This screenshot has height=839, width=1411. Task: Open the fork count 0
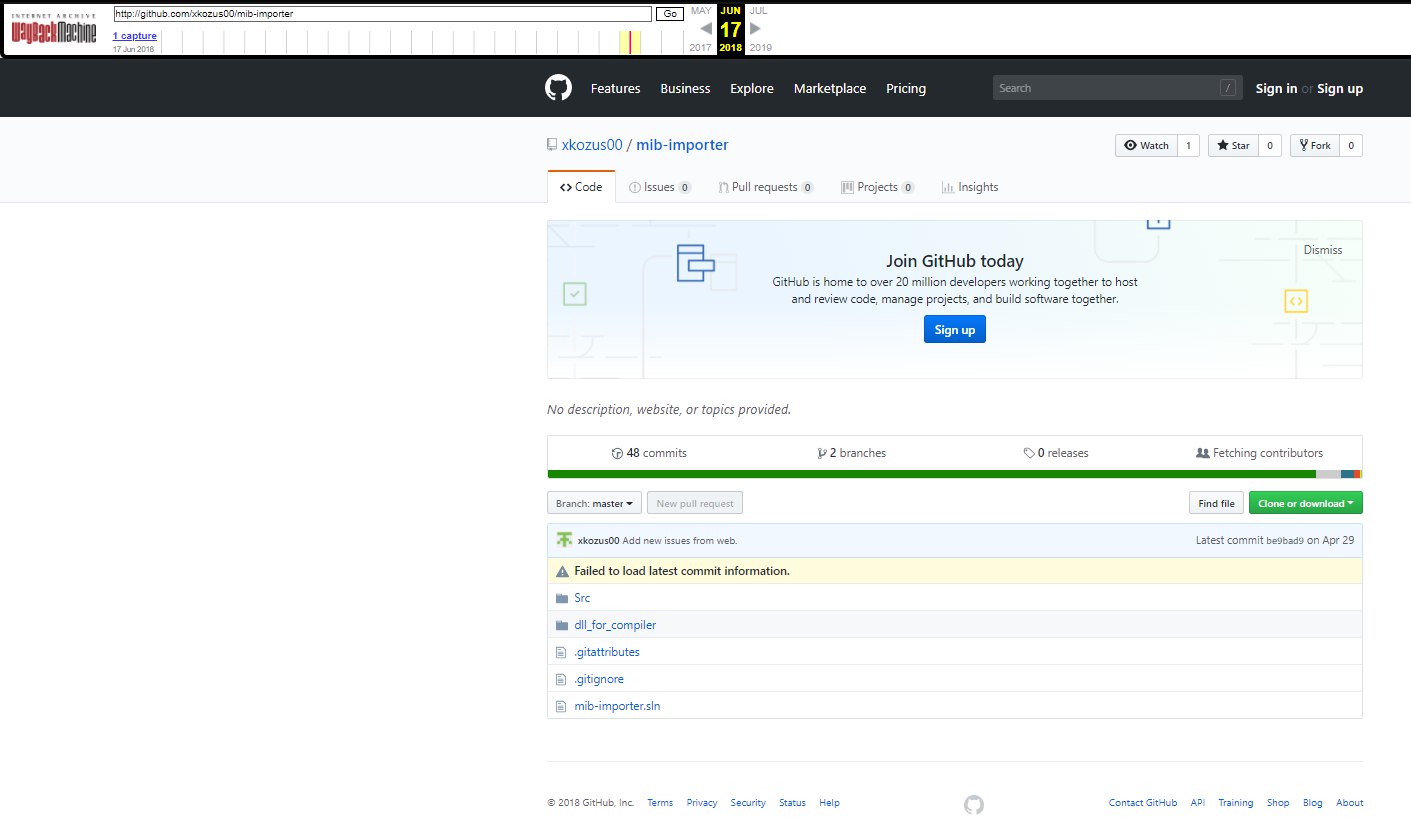click(x=1350, y=145)
